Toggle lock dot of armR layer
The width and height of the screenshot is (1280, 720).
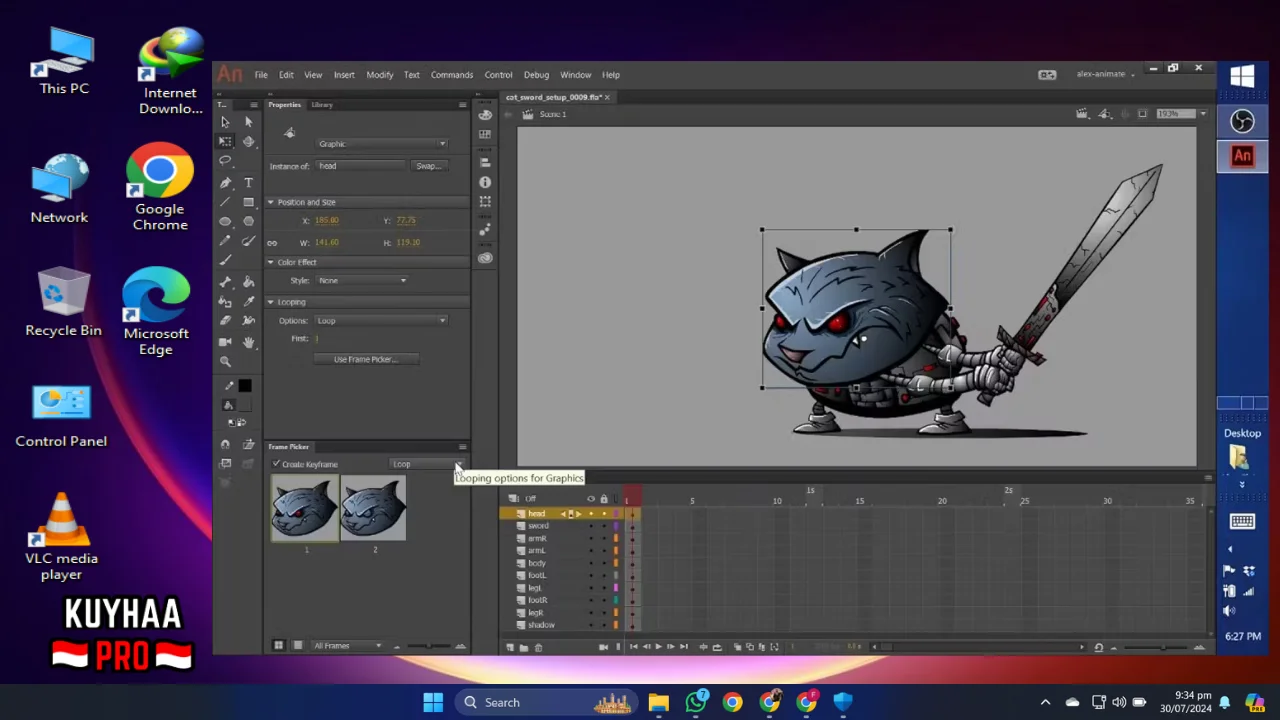pyautogui.click(x=604, y=538)
